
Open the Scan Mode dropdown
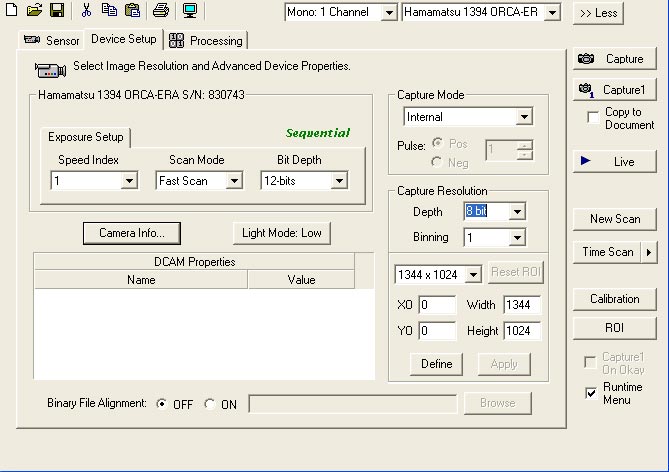coord(233,181)
